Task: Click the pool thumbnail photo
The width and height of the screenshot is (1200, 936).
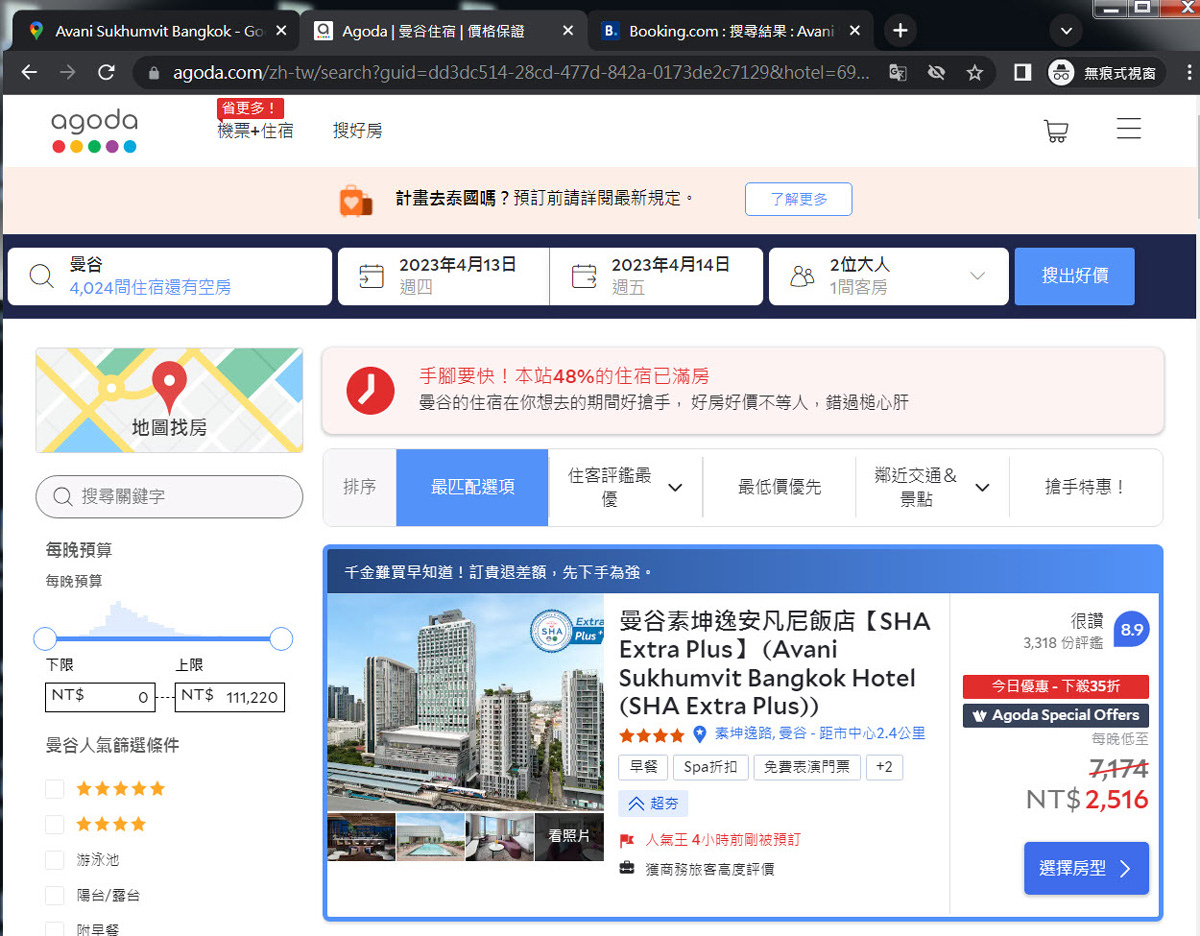Action: click(430, 836)
